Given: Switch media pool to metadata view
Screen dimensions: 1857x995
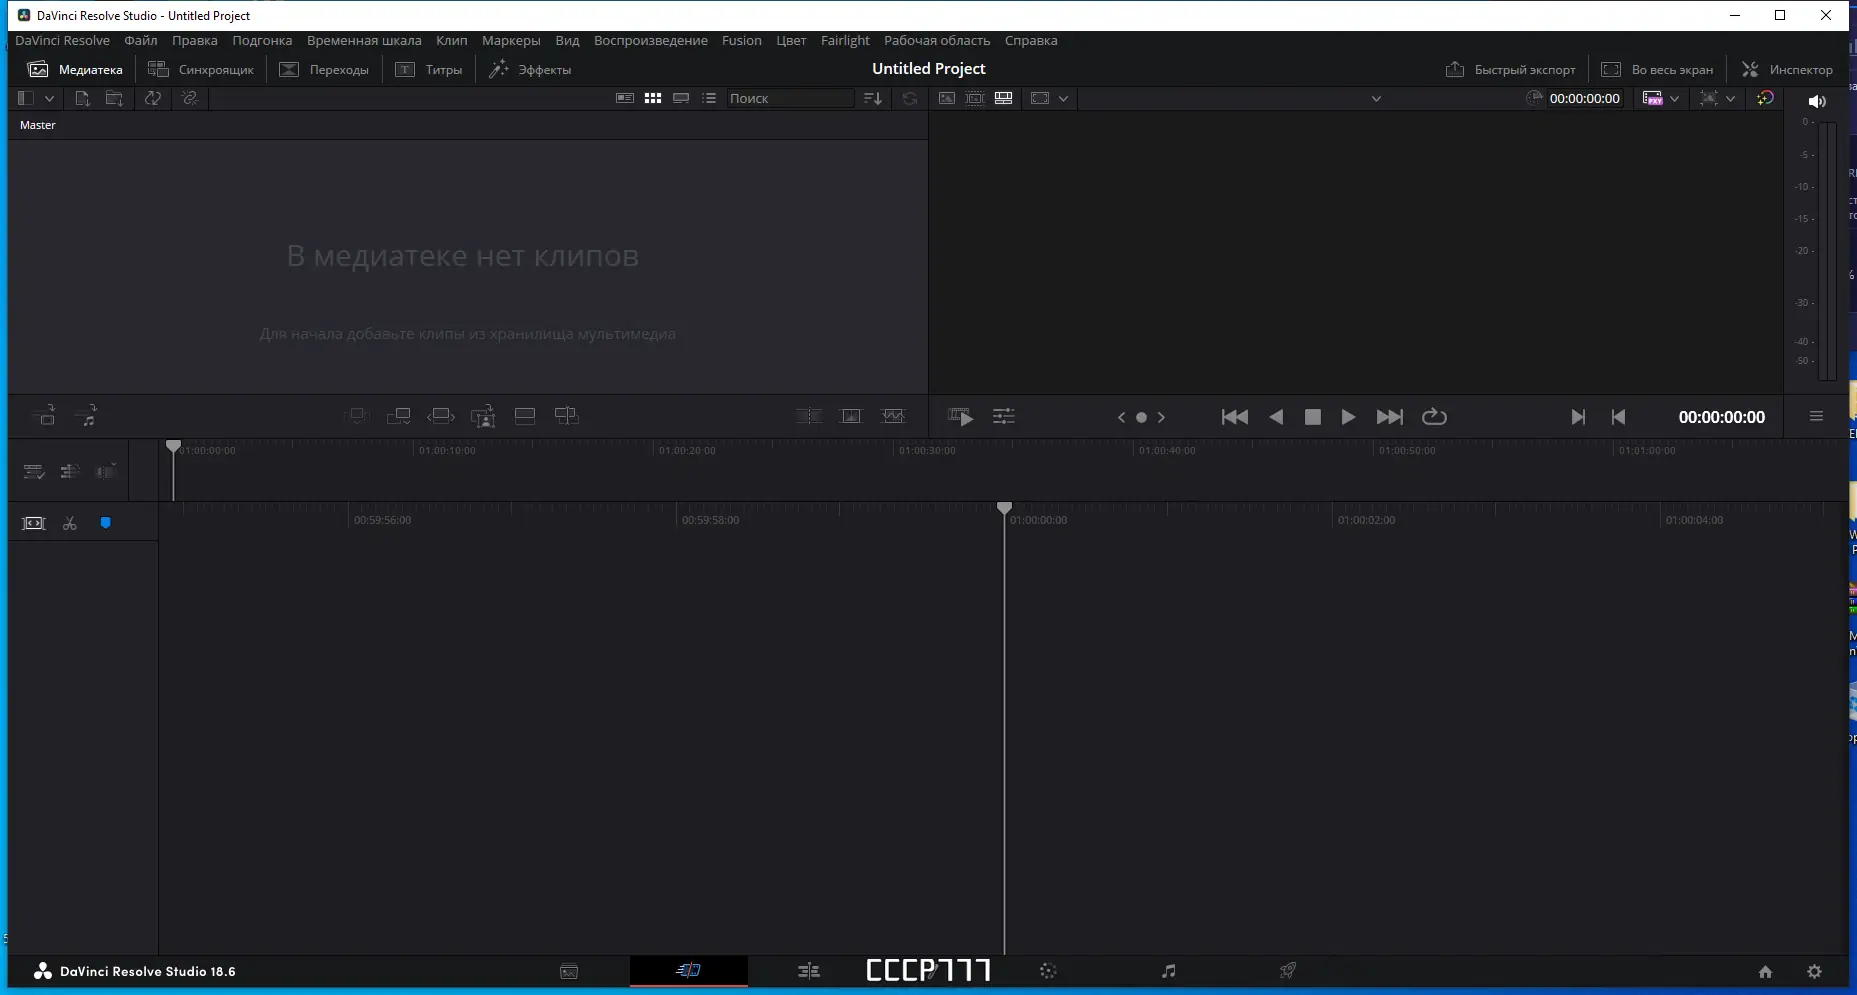Looking at the screenshot, I should pos(625,98).
